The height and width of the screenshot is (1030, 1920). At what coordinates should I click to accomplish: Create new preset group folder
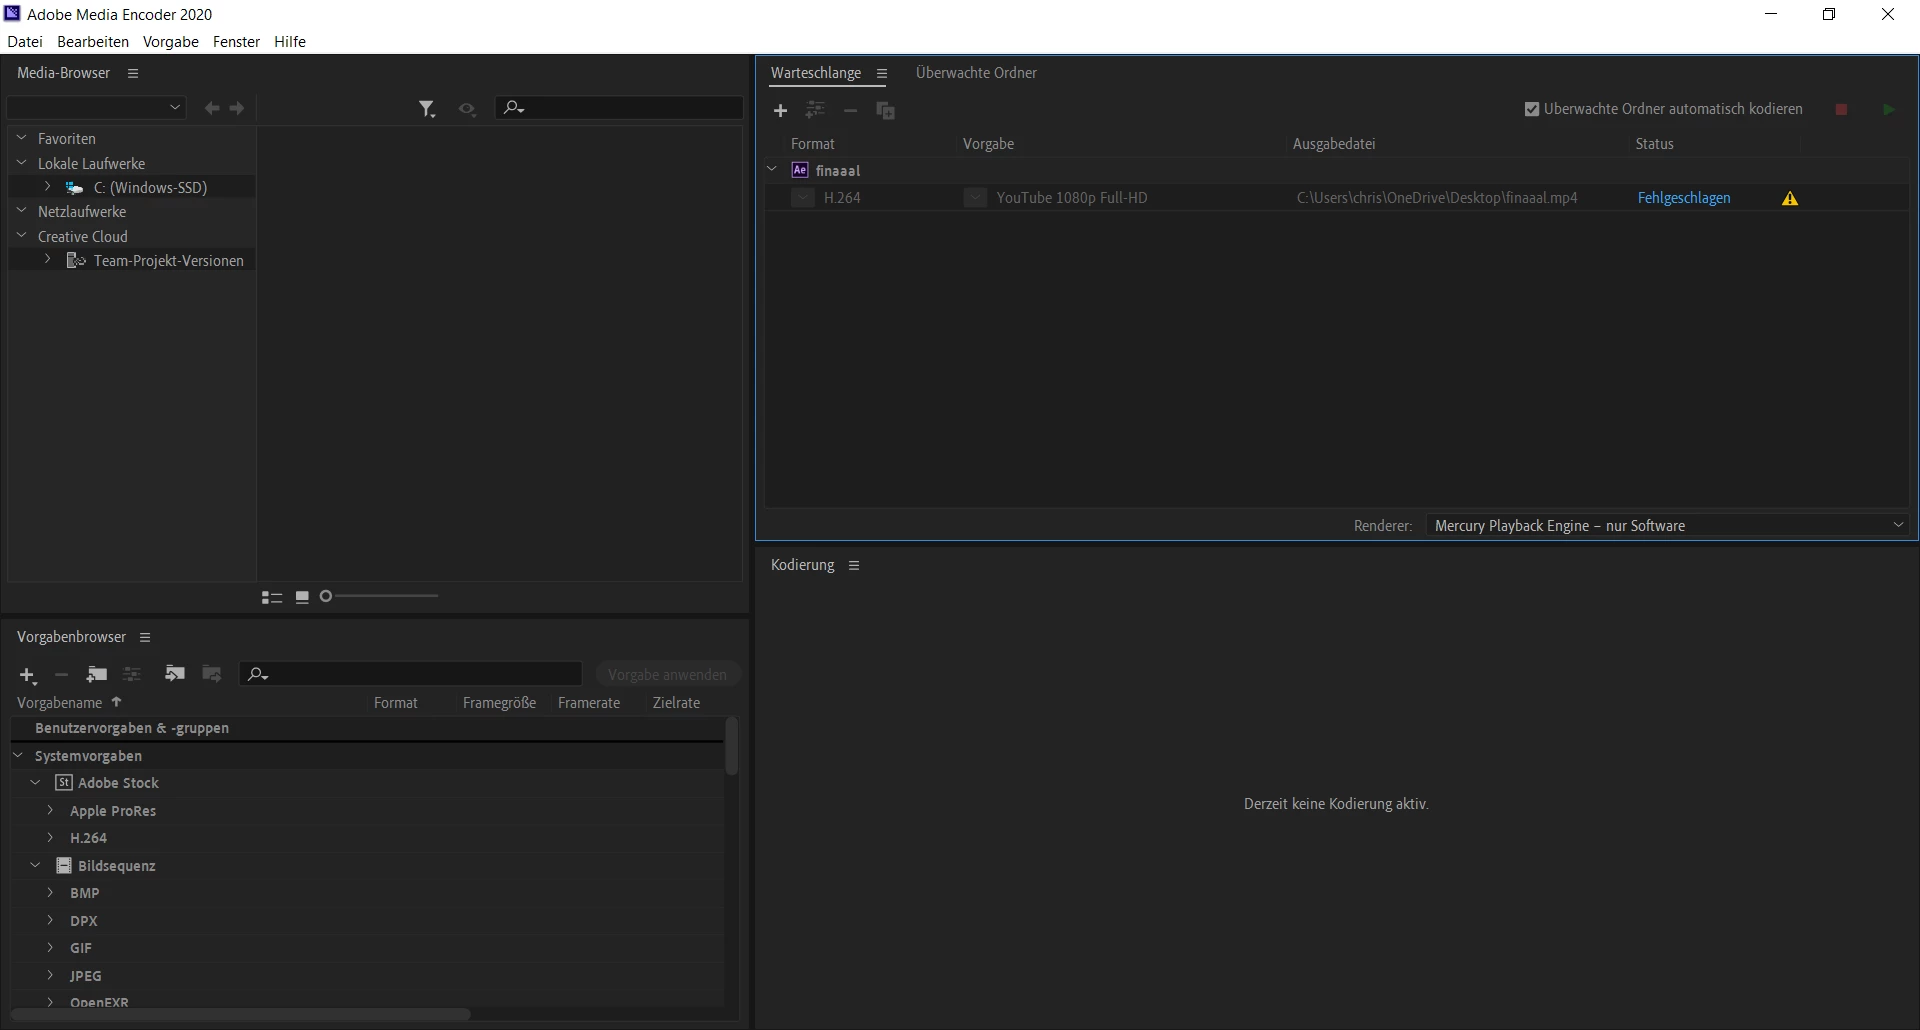tap(96, 675)
